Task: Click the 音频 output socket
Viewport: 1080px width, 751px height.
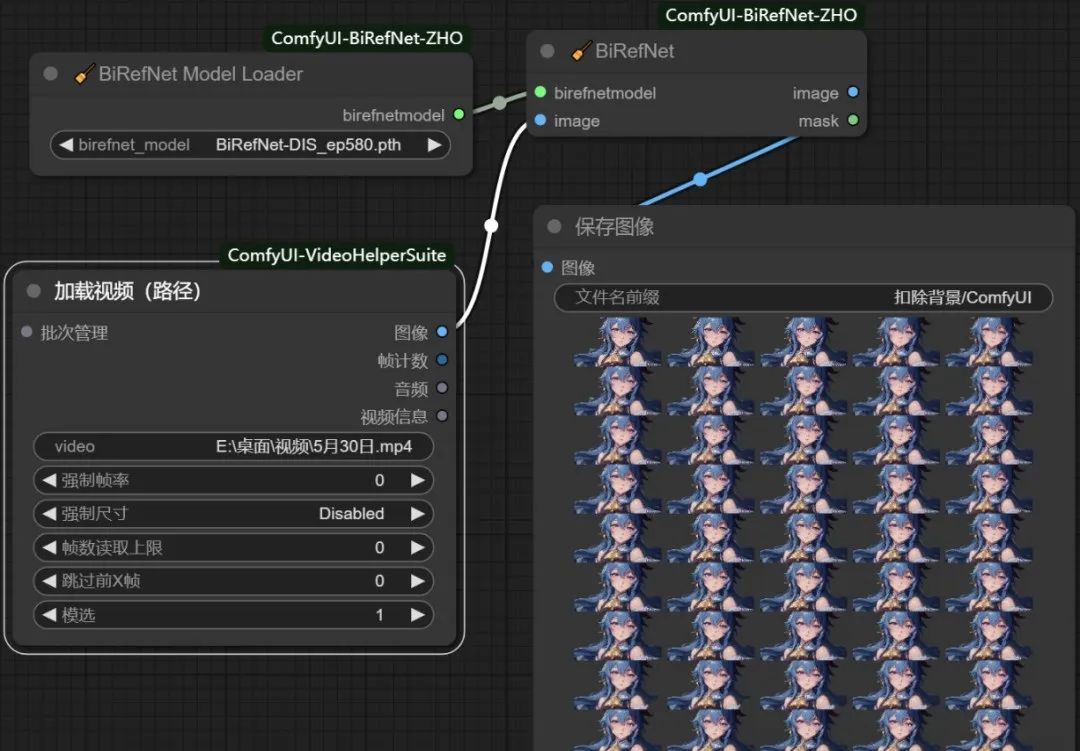Action: [442, 388]
